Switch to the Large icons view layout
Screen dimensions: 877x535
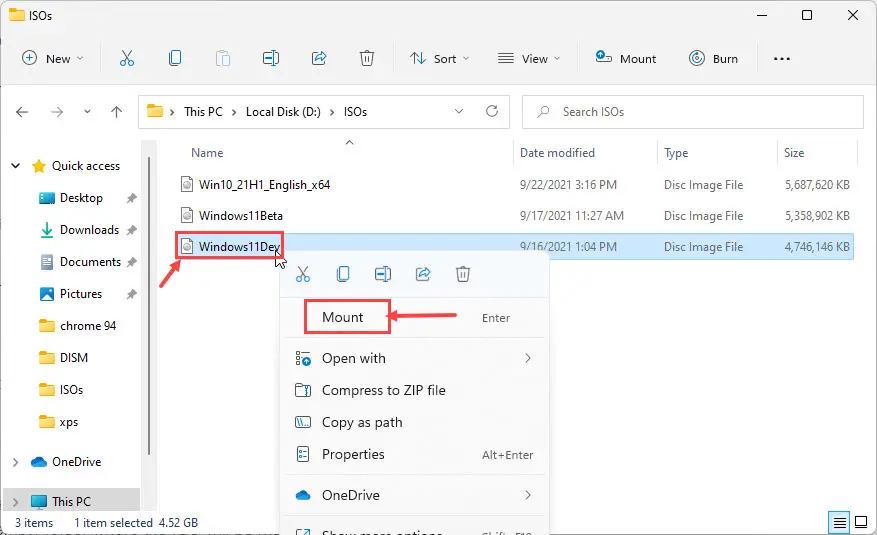[x=861, y=523]
